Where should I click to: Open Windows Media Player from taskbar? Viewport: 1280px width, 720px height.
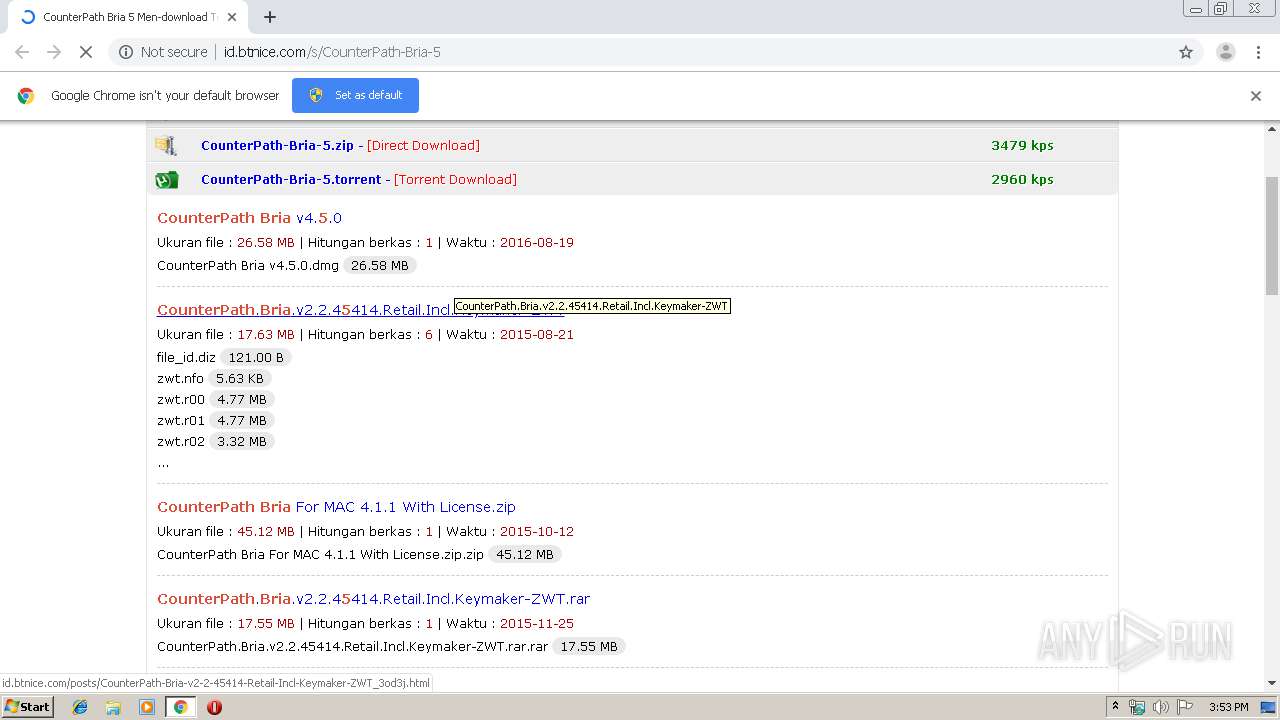pos(147,707)
